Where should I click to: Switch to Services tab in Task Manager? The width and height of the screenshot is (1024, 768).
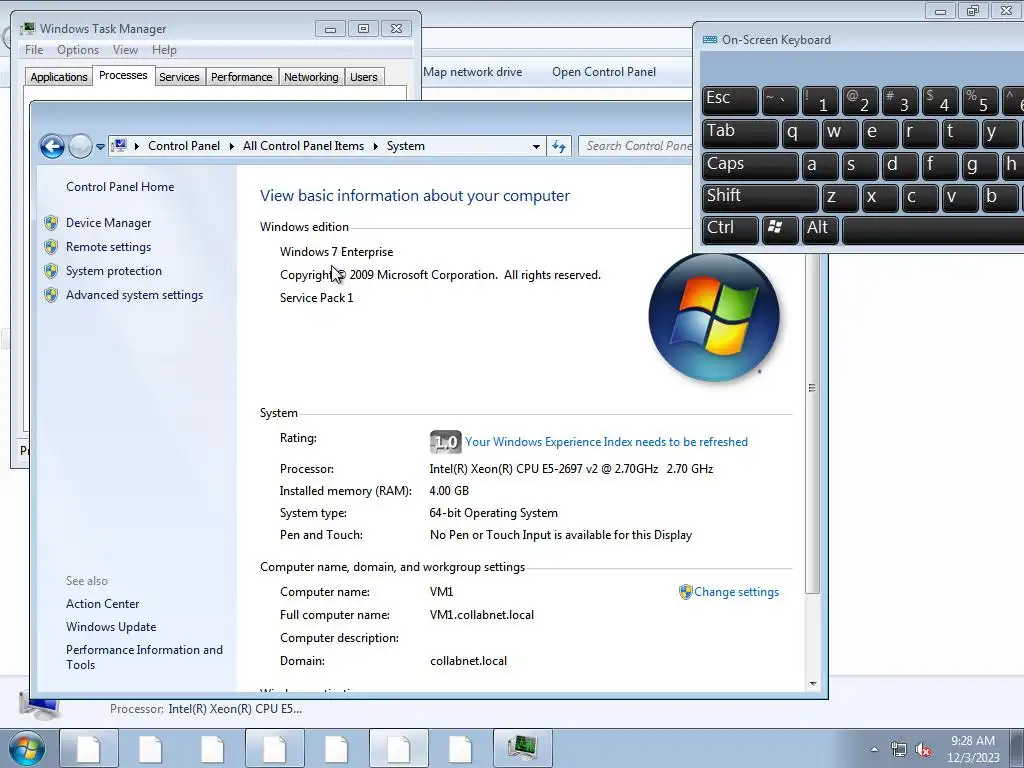(x=179, y=77)
